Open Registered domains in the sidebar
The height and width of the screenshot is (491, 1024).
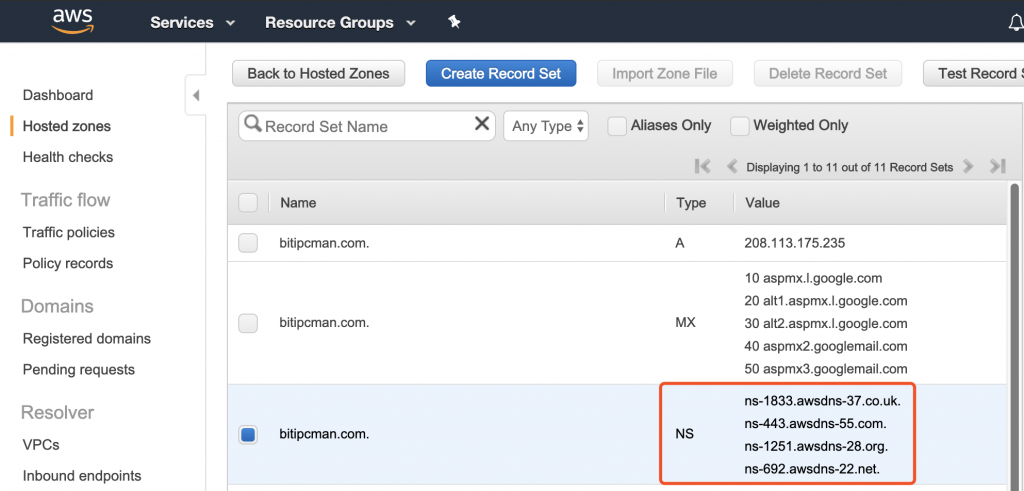pyautogui.click(x=87, y=338)
